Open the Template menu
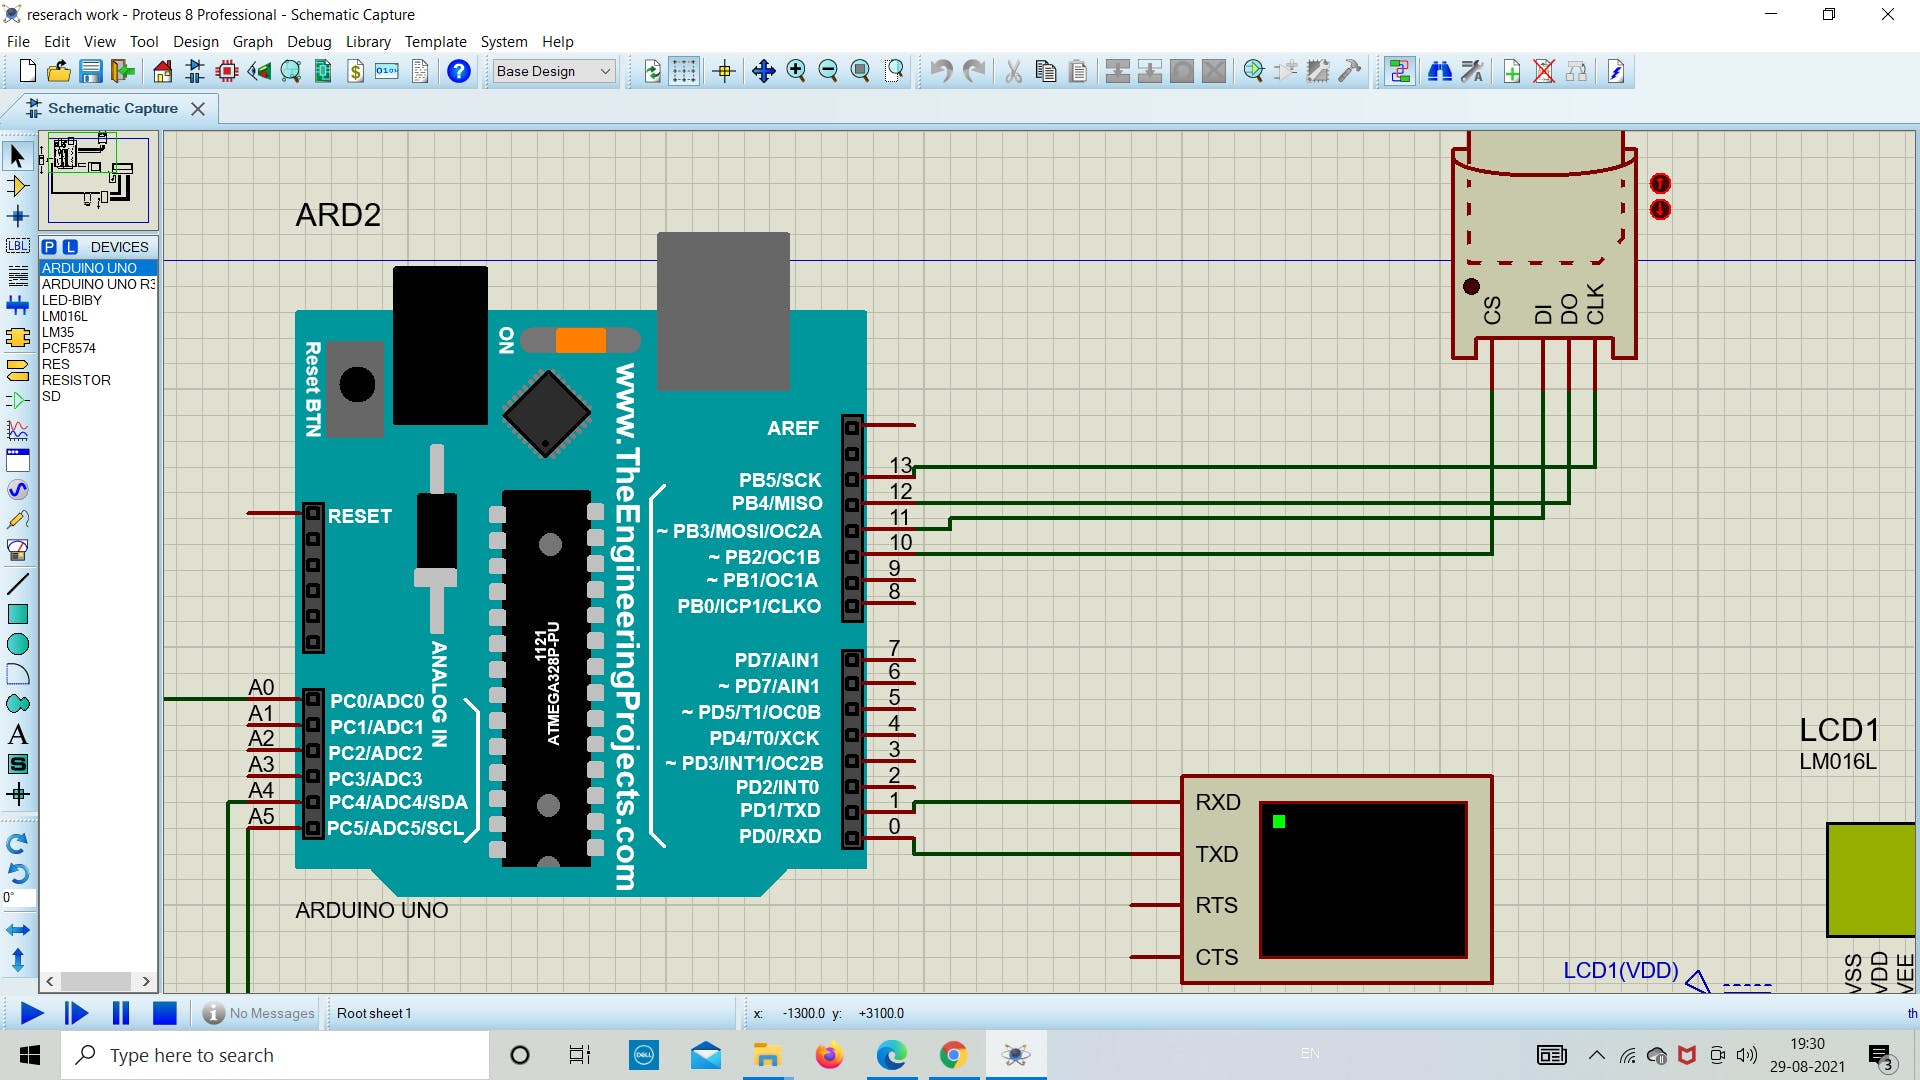This screenshot has width=1920, height=1080. (x=435, y=41)
